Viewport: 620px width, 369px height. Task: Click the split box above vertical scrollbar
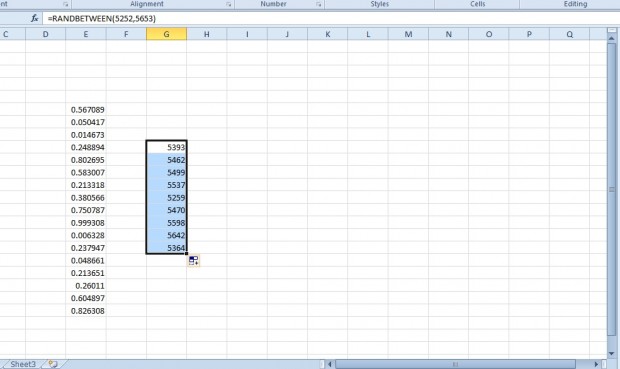coord(611,30)
